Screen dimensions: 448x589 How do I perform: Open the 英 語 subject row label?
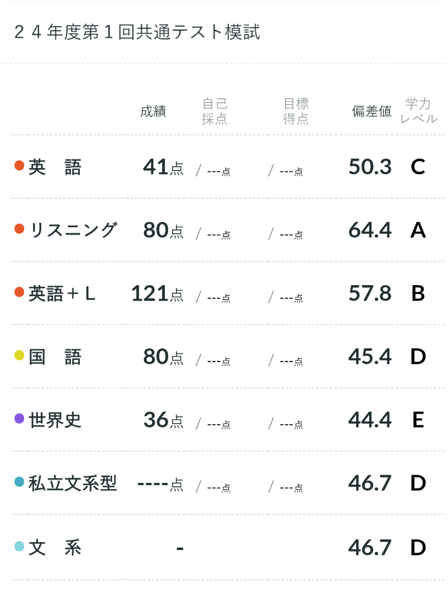(x=55, y=167)
